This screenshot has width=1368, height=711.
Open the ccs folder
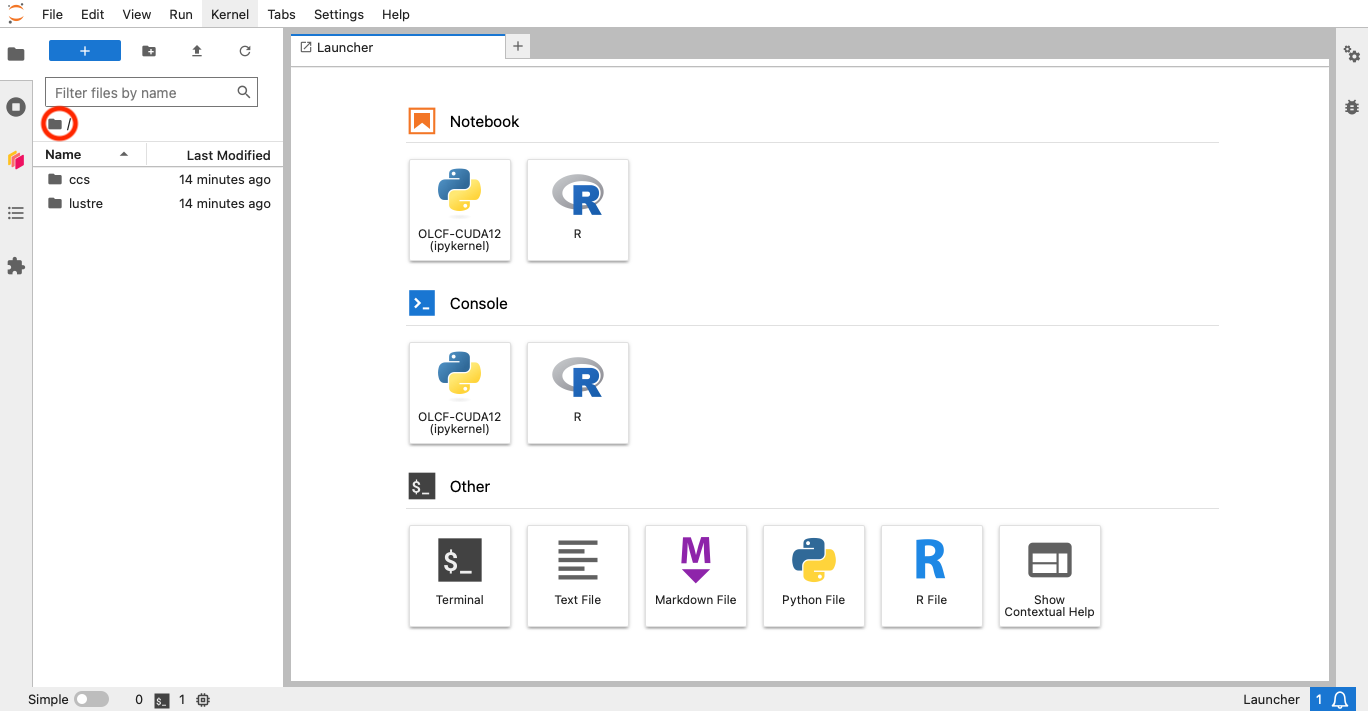click(79, 180)
